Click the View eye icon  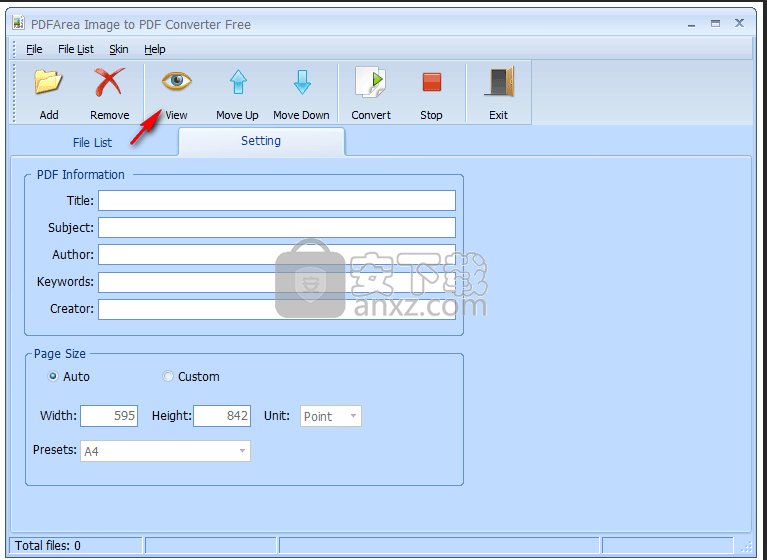[177, 81]
